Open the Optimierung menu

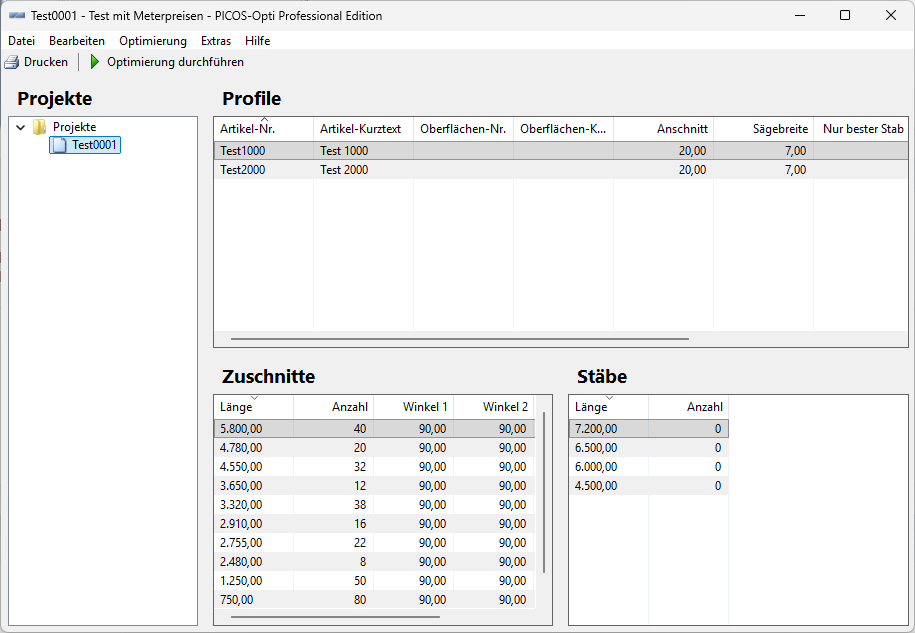[152, 41]
